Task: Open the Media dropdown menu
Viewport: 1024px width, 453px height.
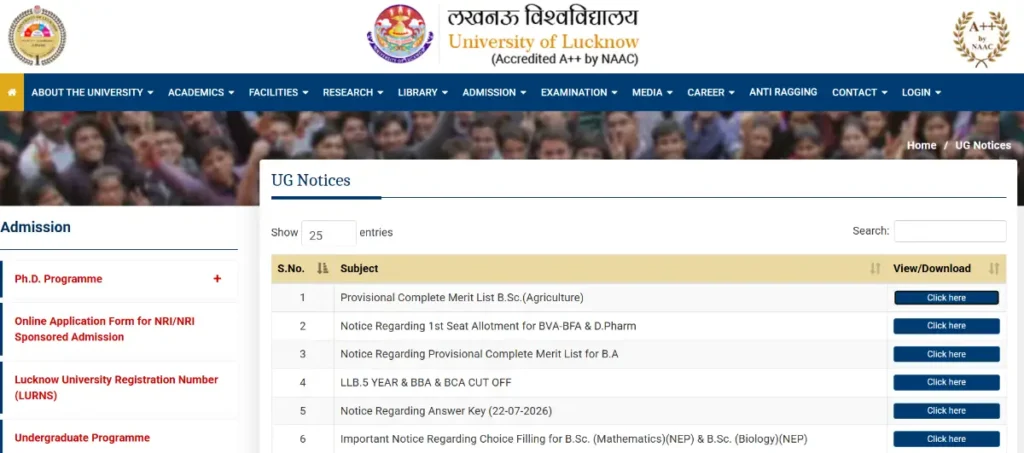Action: click(x=652, y=93)
